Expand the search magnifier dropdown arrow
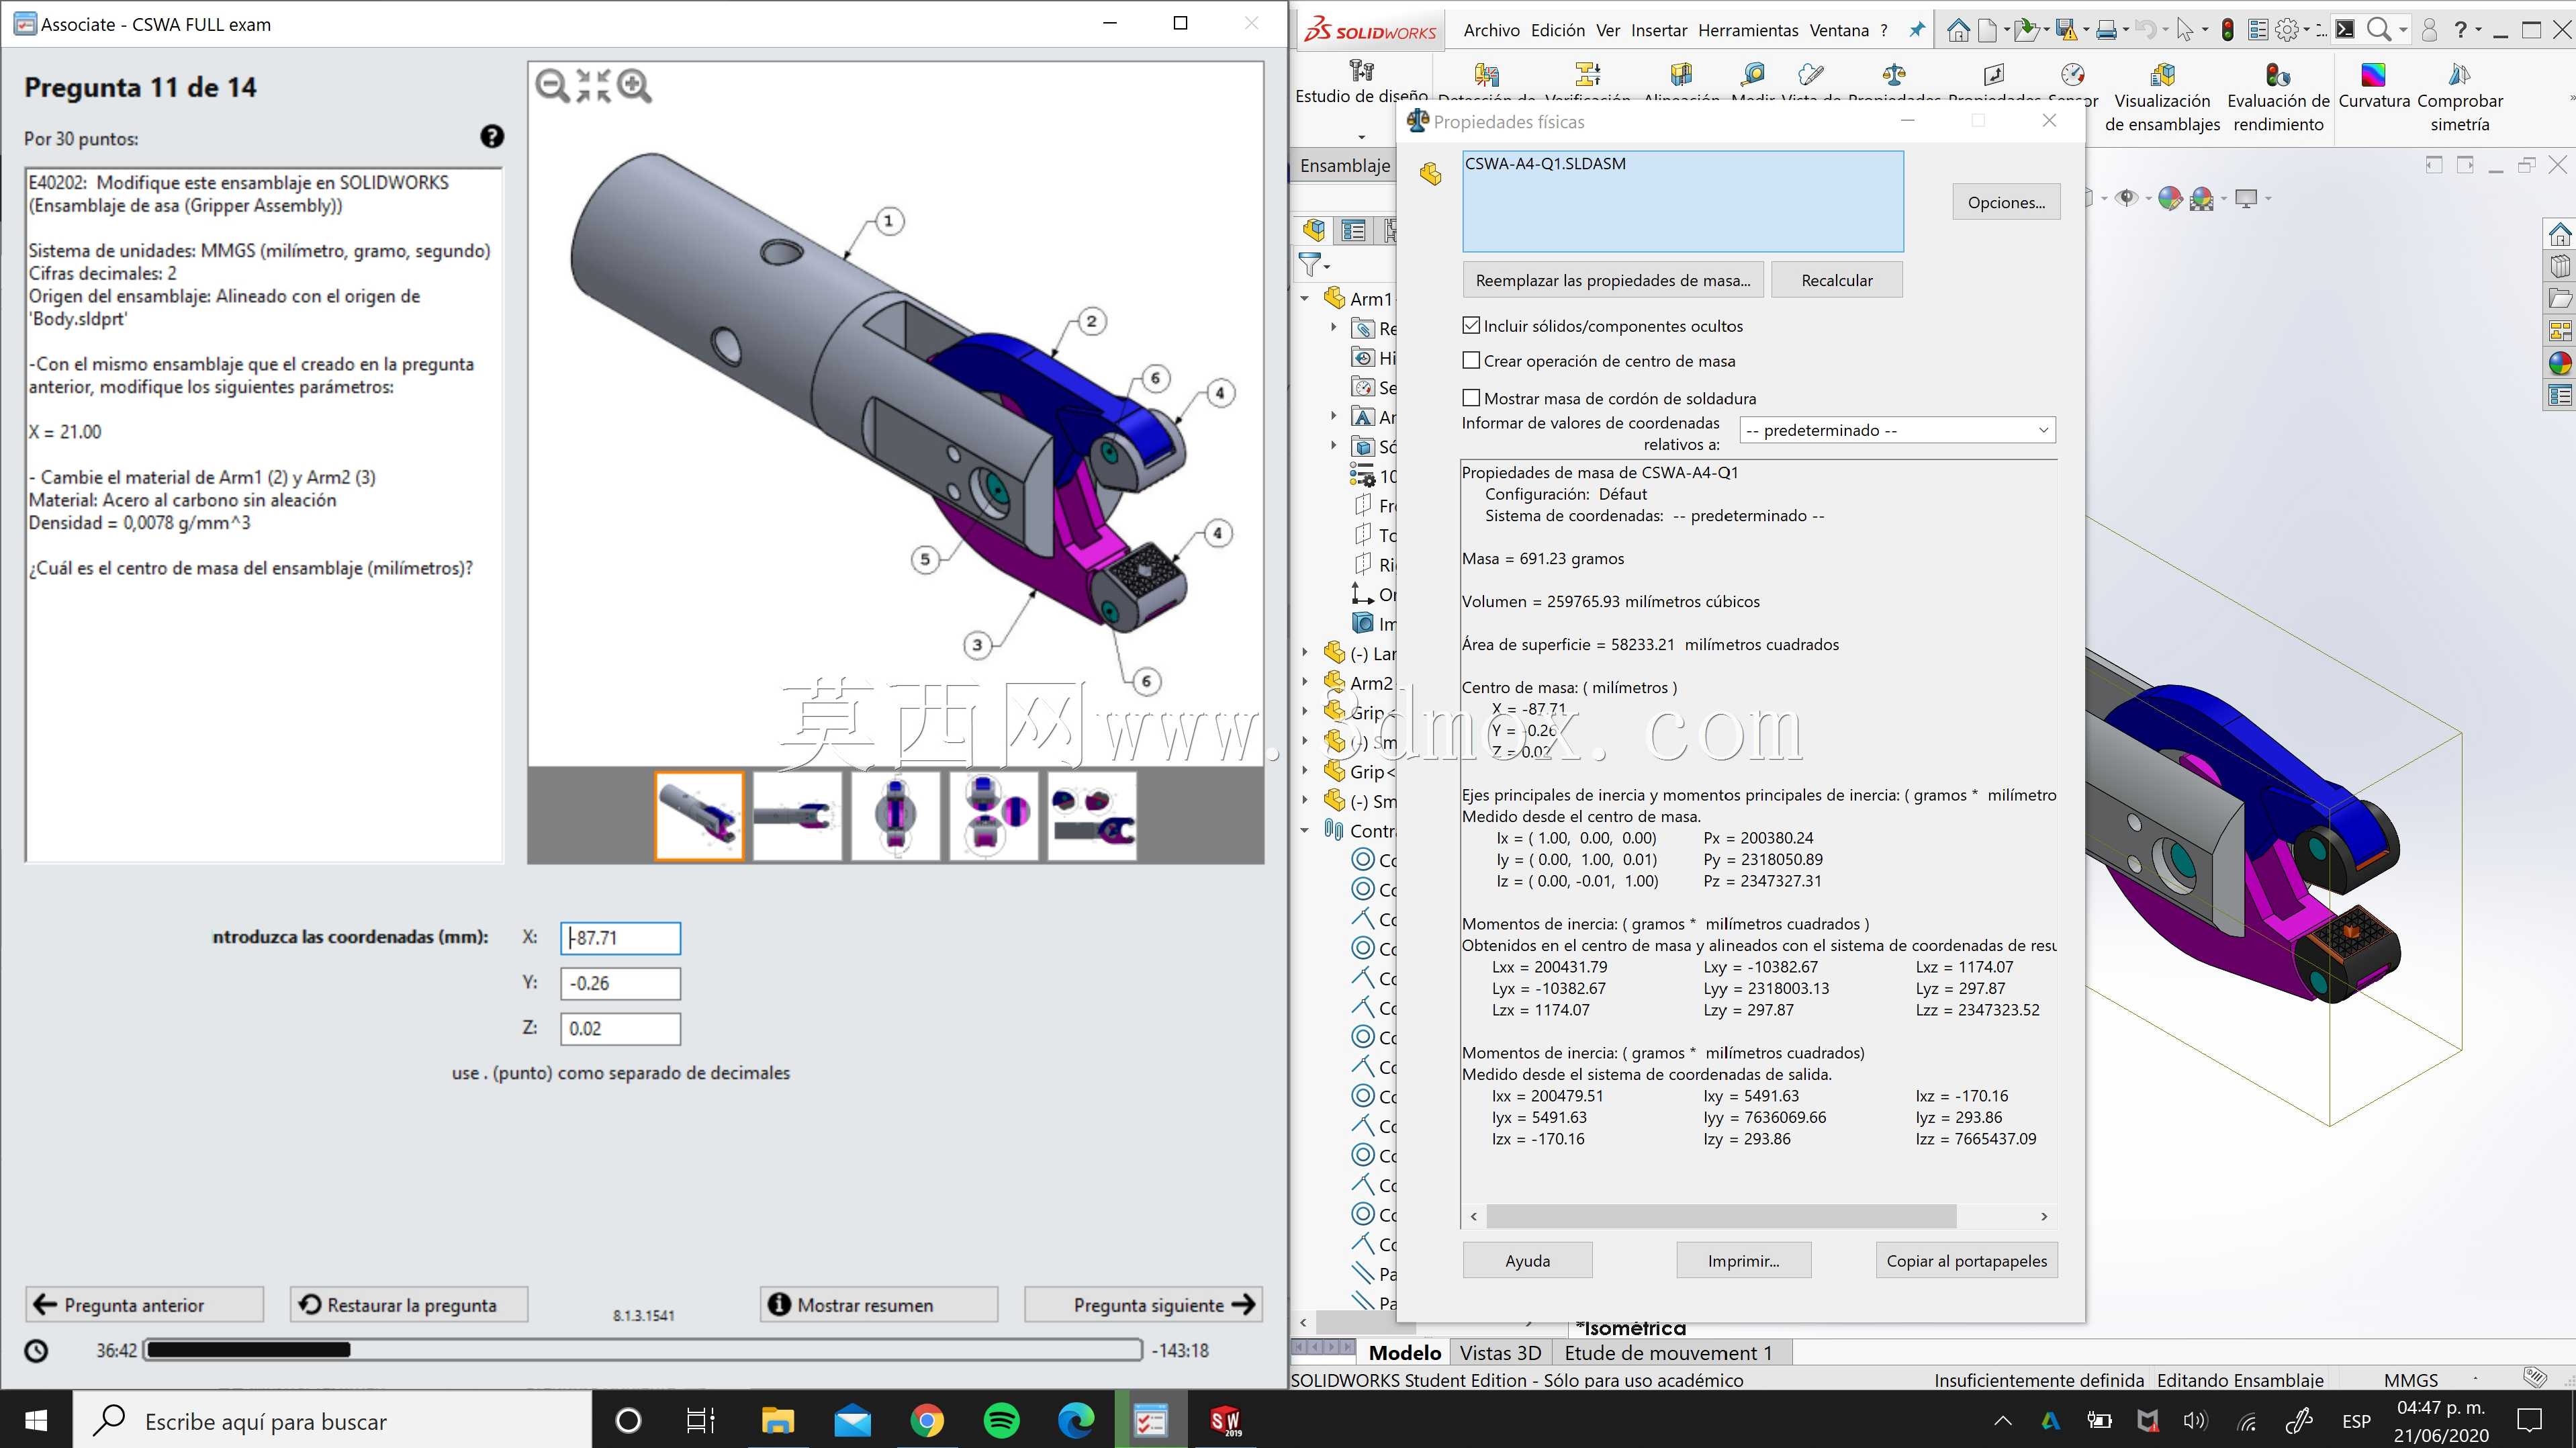This screenshot has height=1448, width=2576. (2403, 31)
